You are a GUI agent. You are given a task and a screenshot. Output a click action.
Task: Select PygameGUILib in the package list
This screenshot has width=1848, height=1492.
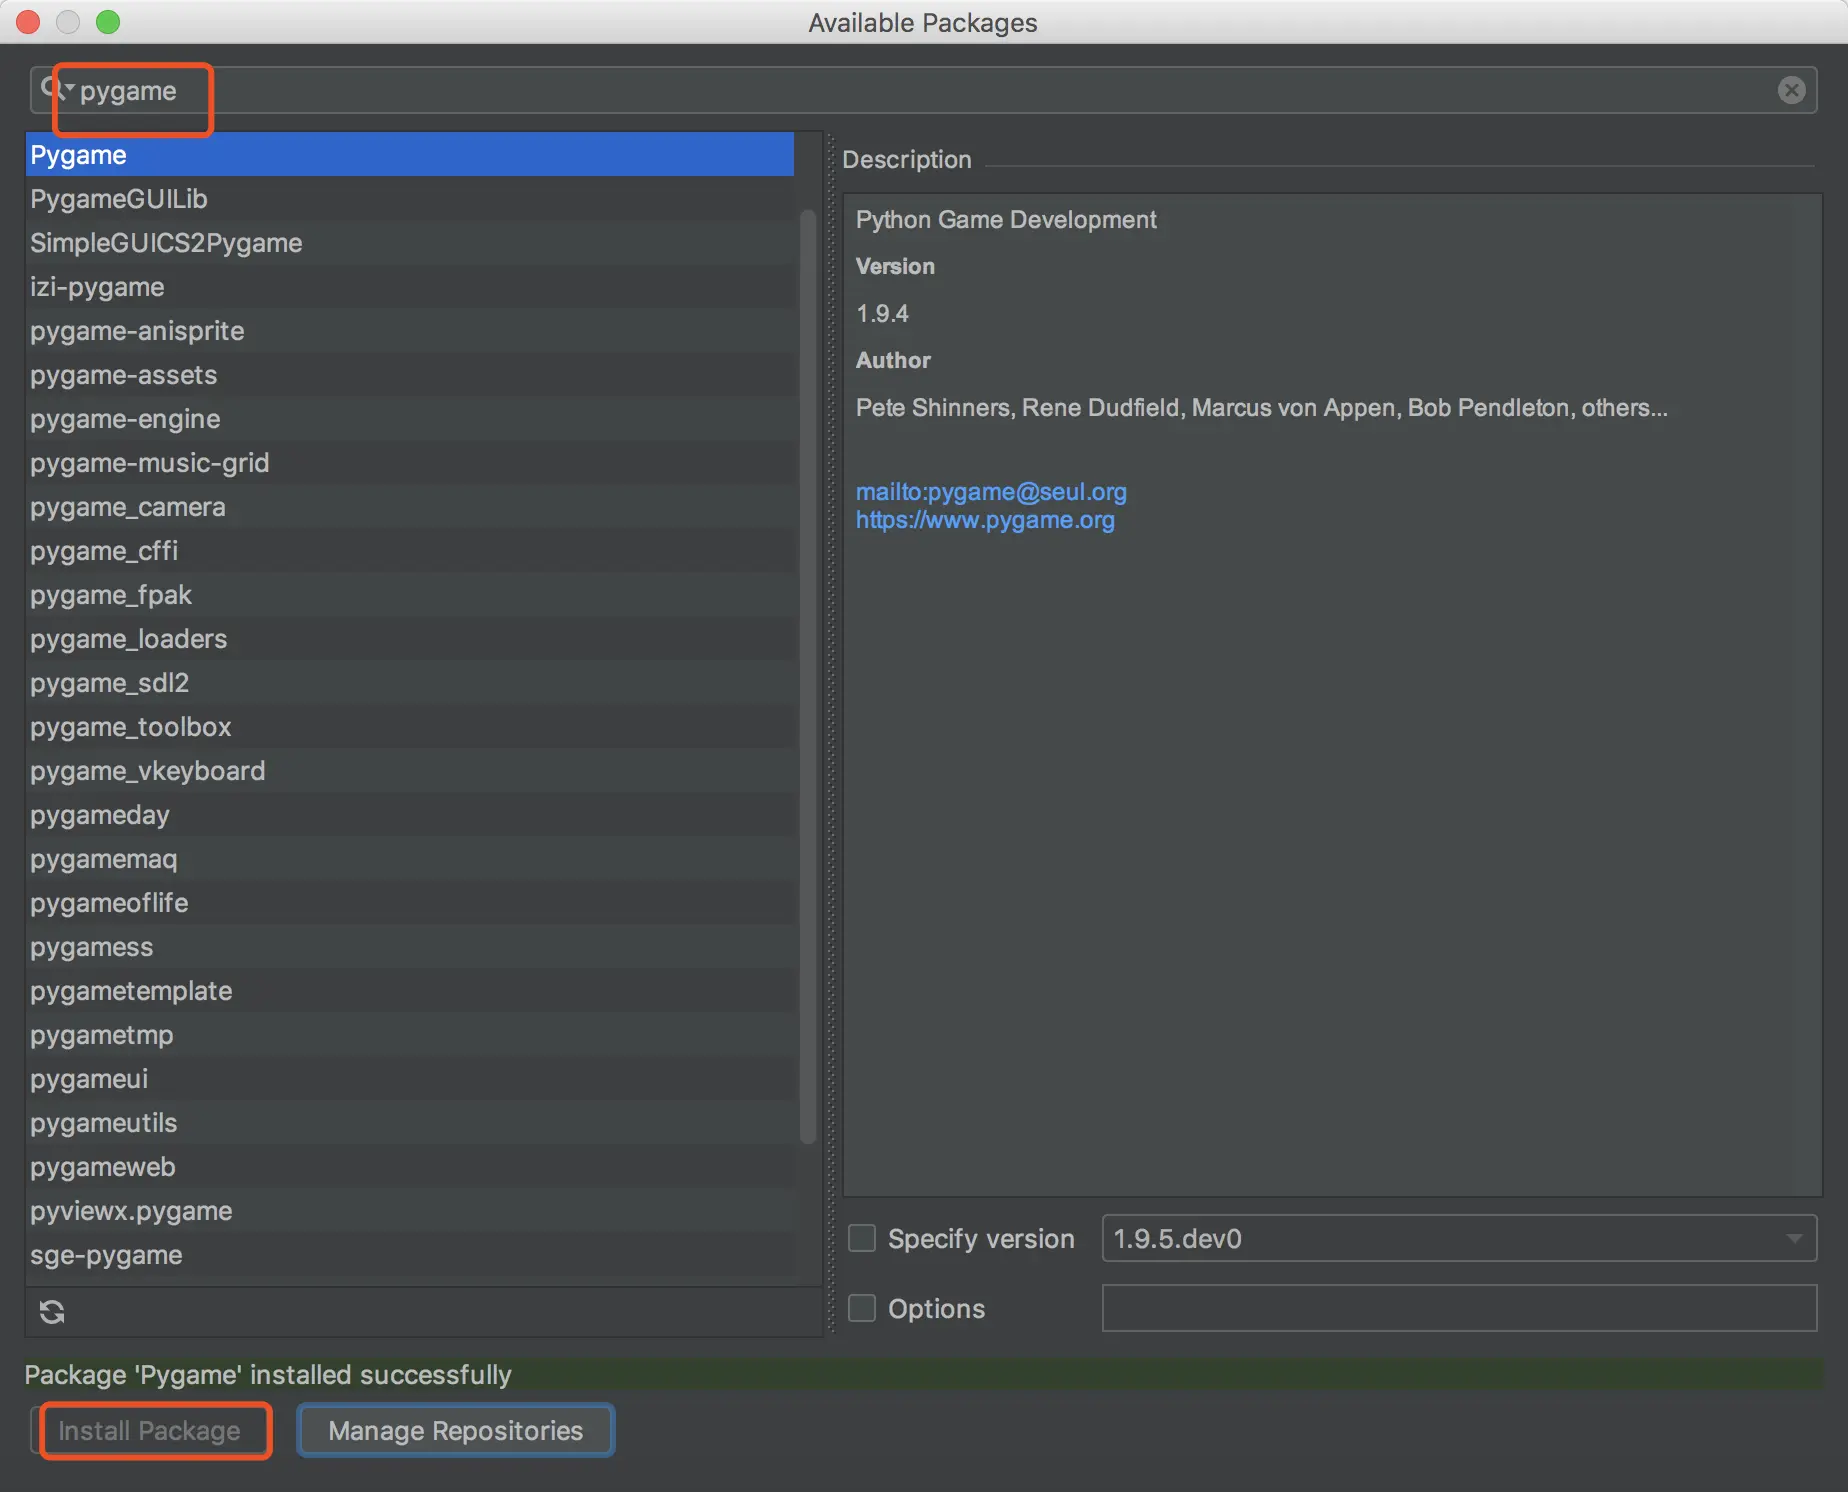[410, 199]
